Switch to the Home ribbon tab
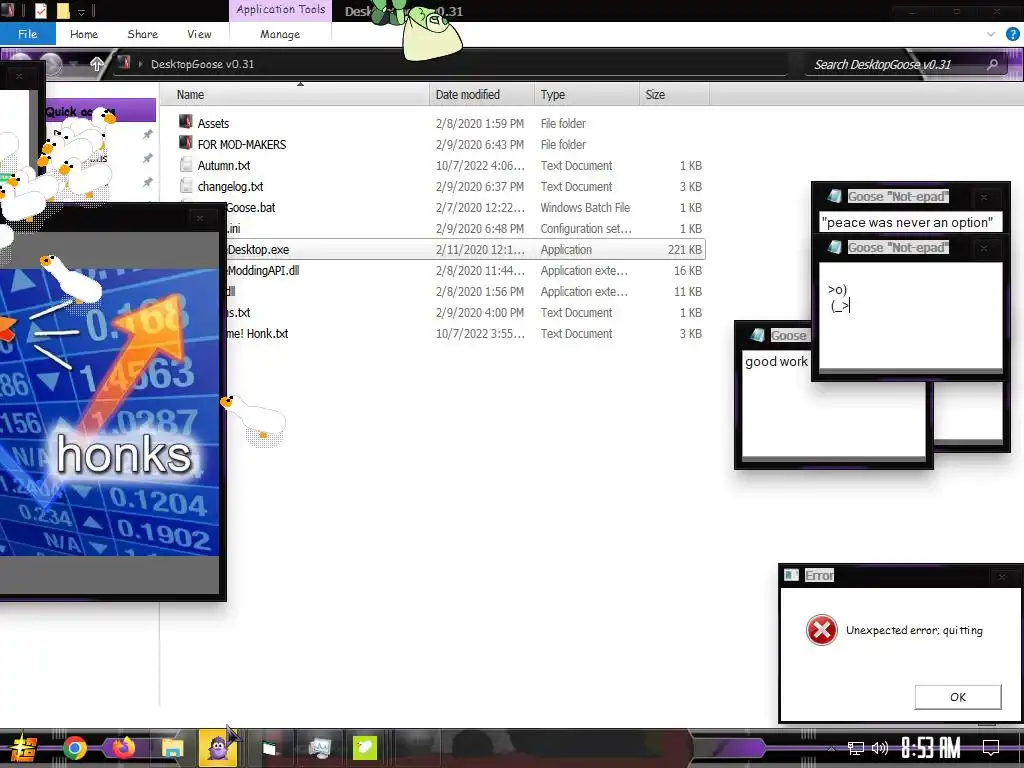 pos(84,34)
